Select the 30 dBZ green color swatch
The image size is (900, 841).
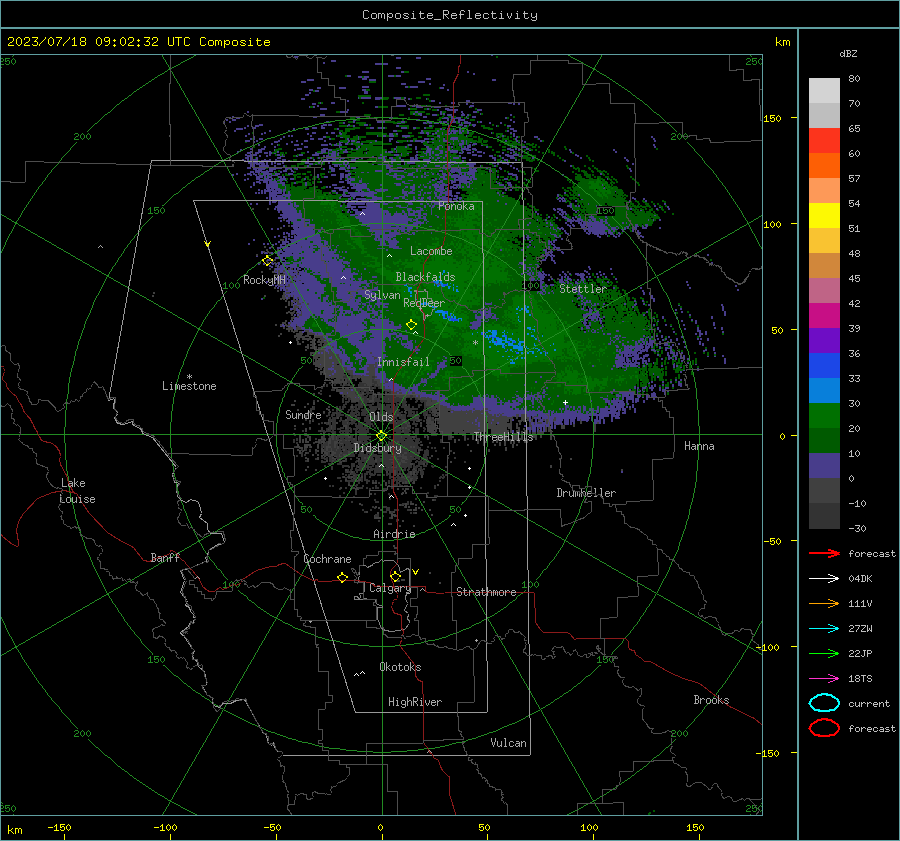coord(824,416)
